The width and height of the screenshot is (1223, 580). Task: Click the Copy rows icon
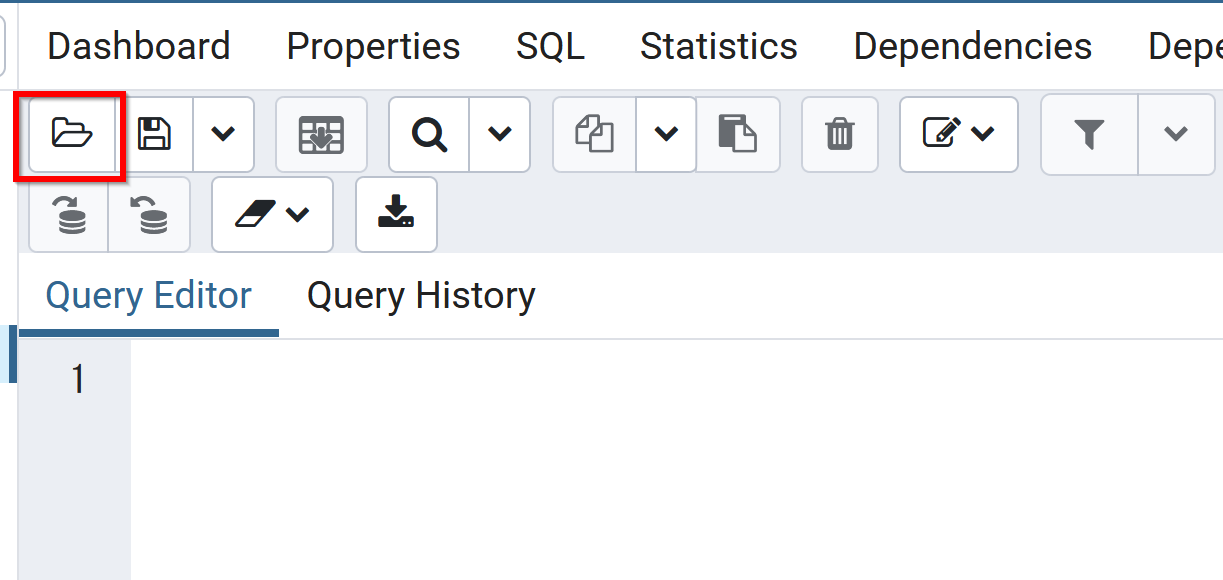(x=594, y=134)
